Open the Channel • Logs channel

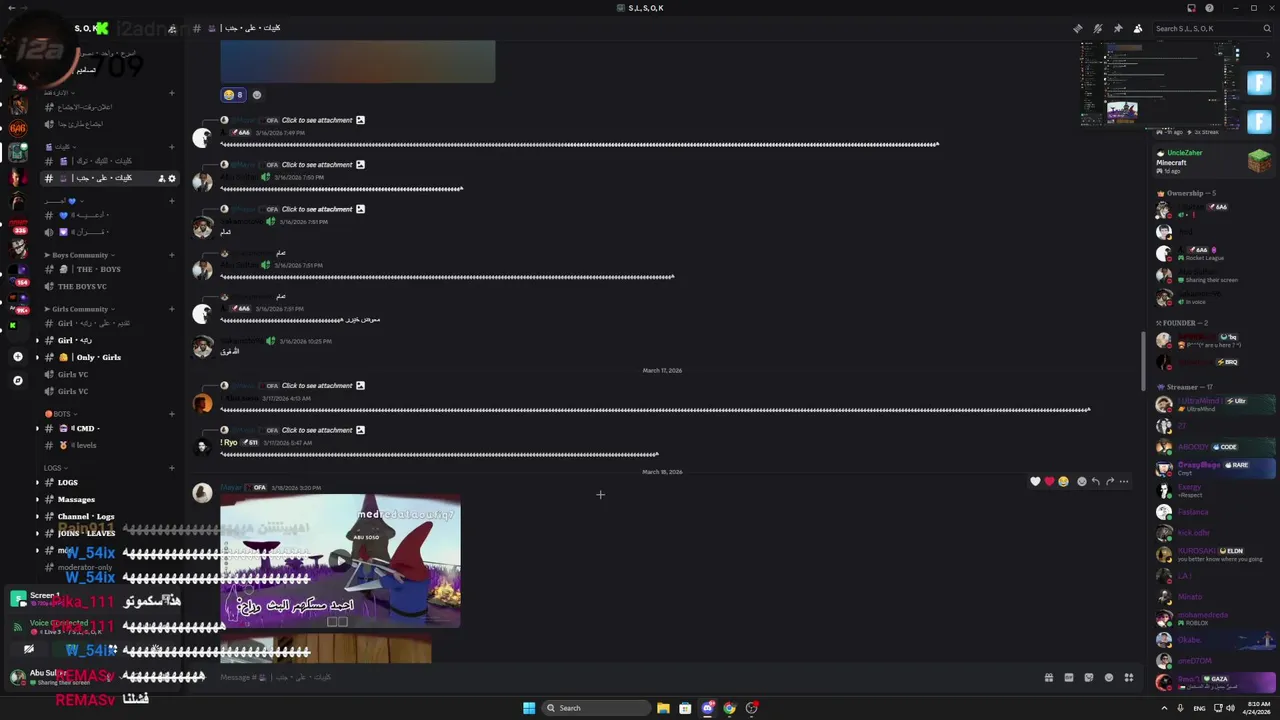point(108,516)
